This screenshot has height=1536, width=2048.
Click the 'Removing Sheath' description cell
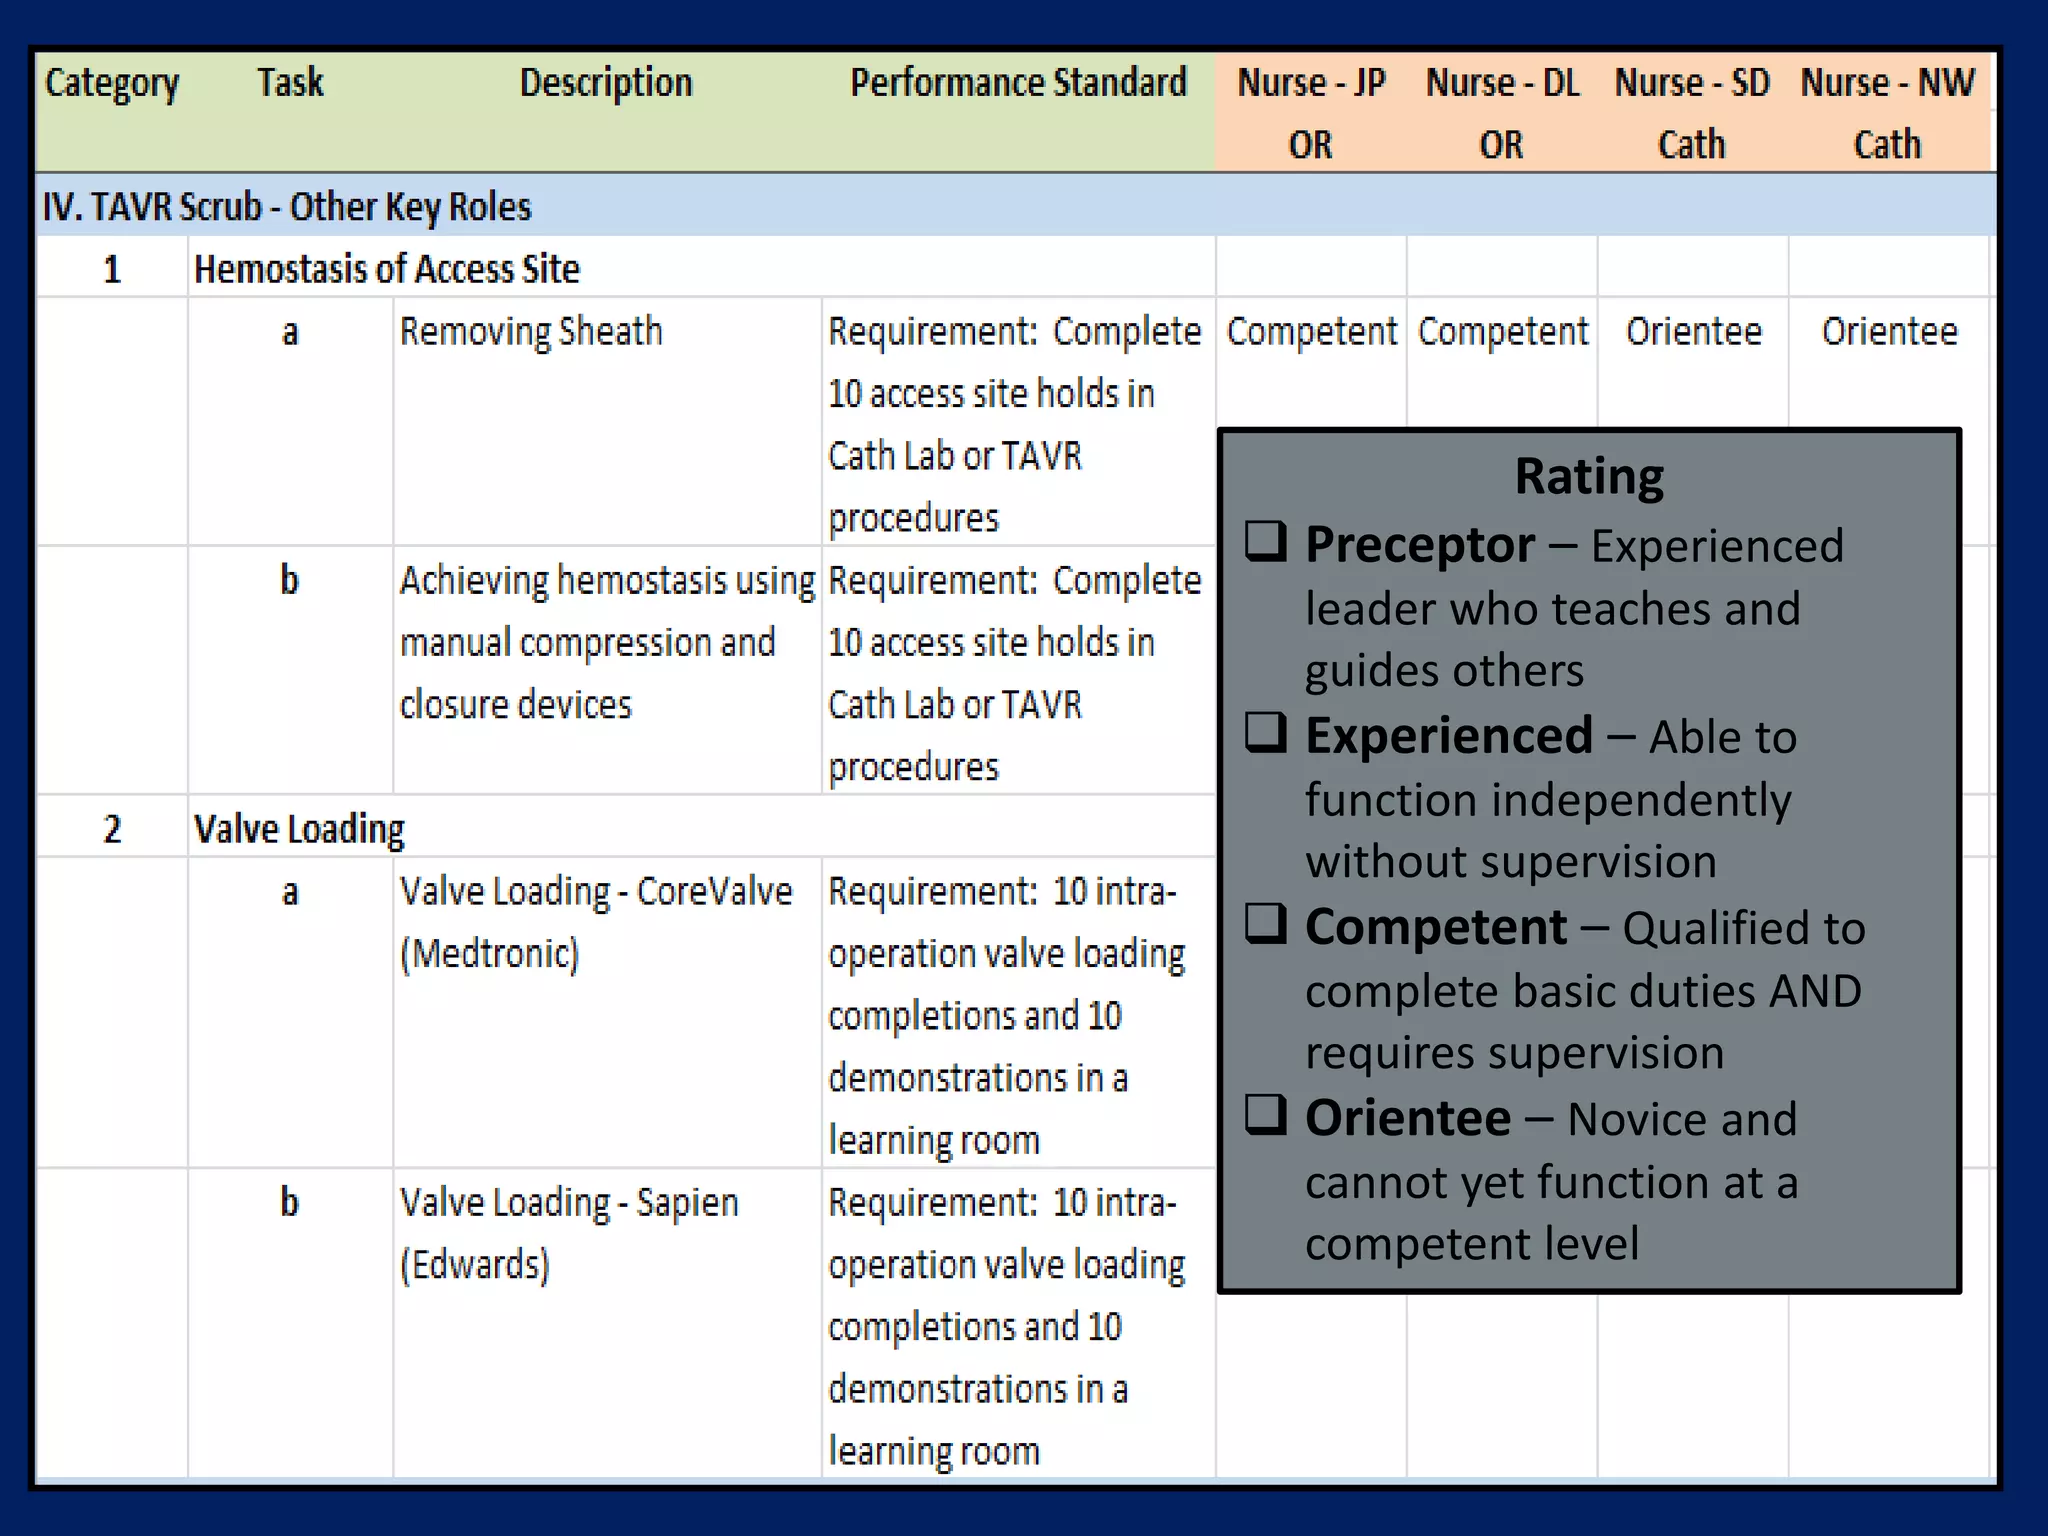click(607, 421)
